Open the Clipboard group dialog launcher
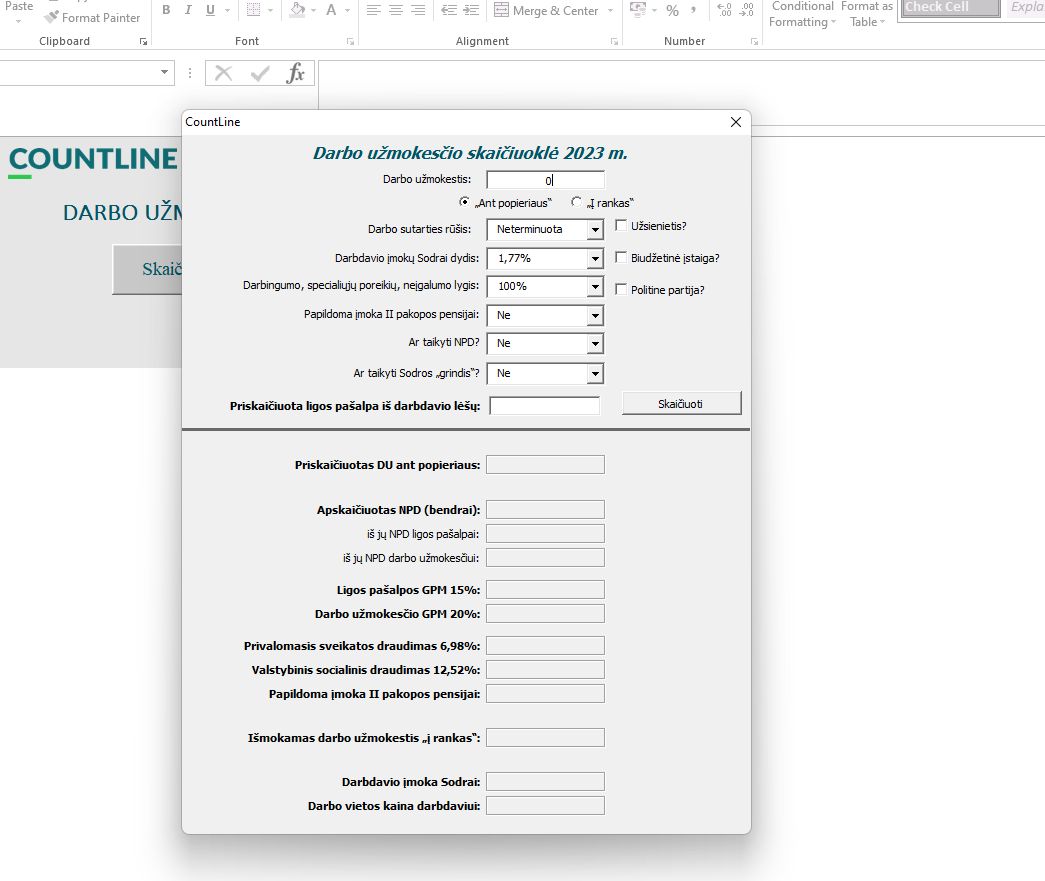Viewport: 1045px width, 881px height. 143,41
